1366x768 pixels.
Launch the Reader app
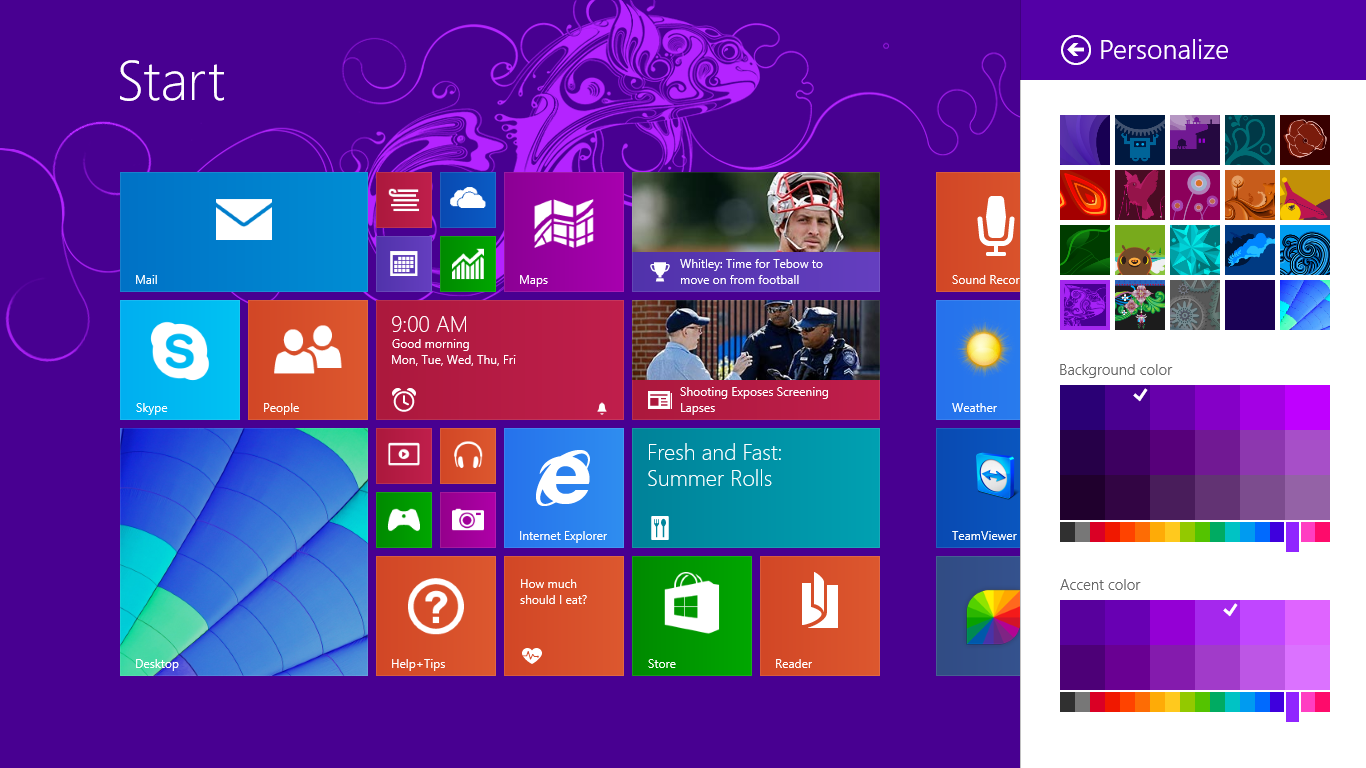tap(819, 616)
